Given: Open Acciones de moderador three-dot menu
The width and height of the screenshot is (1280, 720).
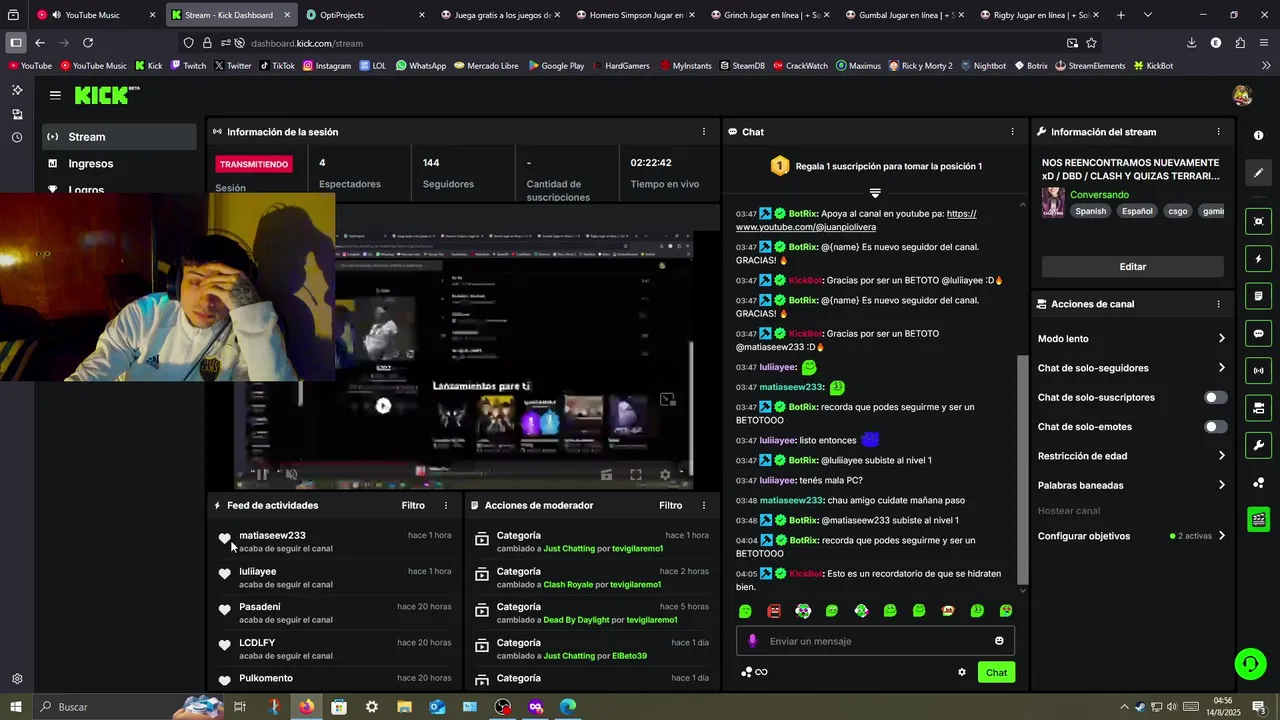Looking at the screenshot, I should pos(703,506).
